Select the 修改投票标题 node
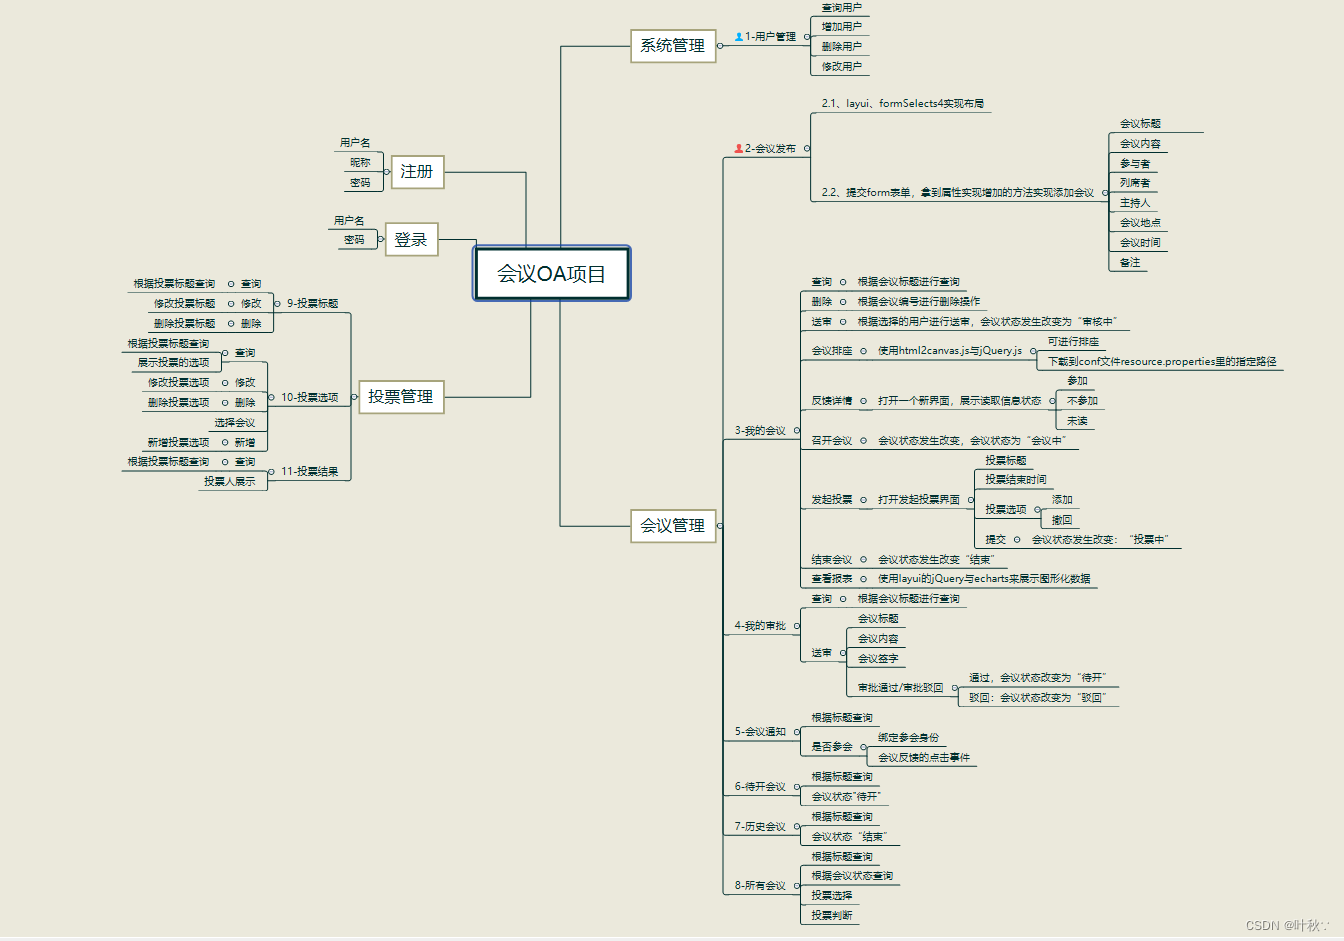This screenshot has width=1344, height=941. (184, 304)
